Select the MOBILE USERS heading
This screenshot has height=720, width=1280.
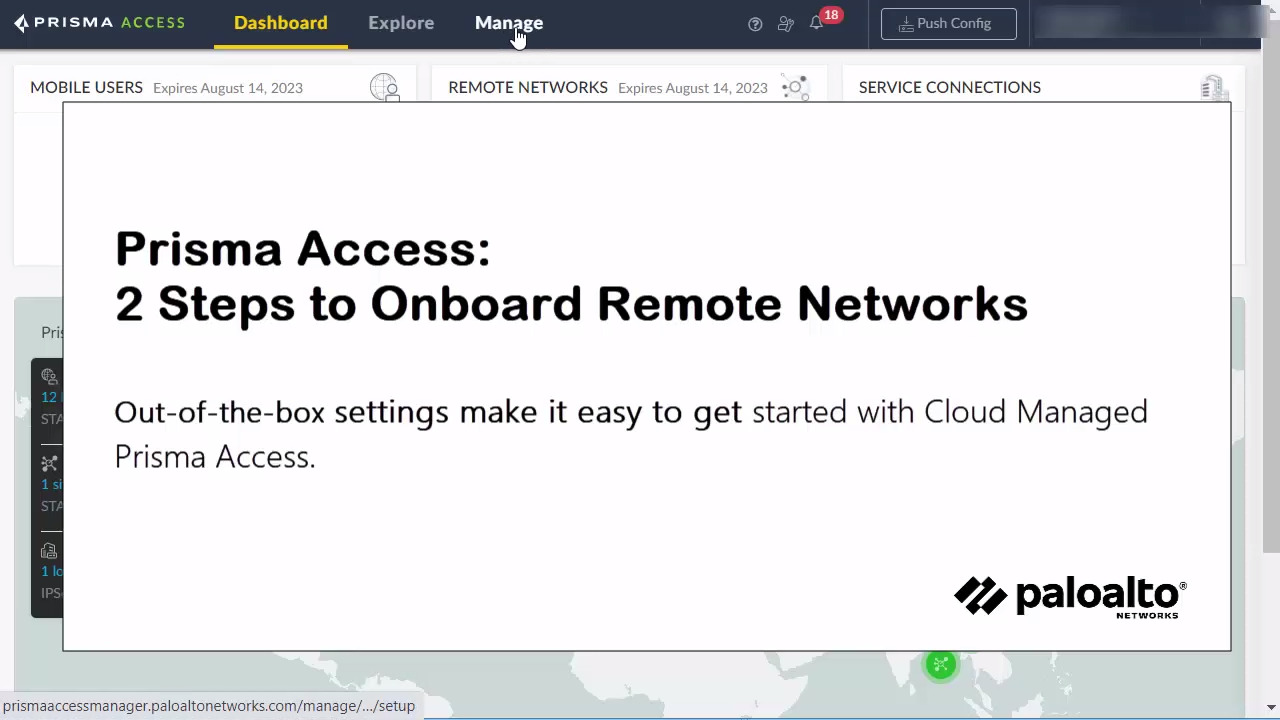[86, 88]
